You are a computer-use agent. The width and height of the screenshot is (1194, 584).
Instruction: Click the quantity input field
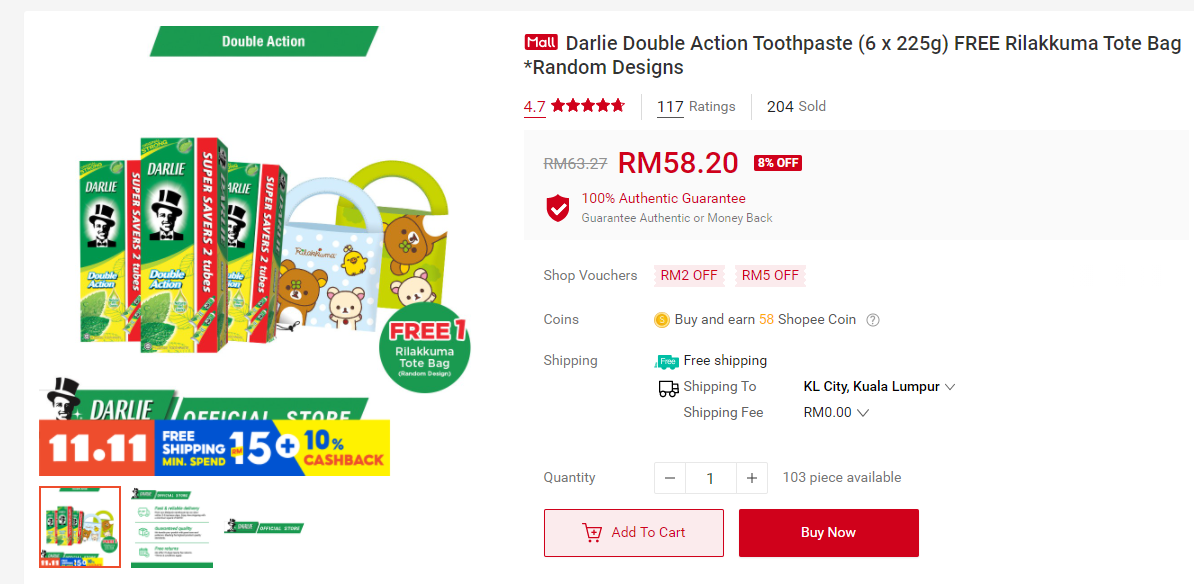(711, 478)
